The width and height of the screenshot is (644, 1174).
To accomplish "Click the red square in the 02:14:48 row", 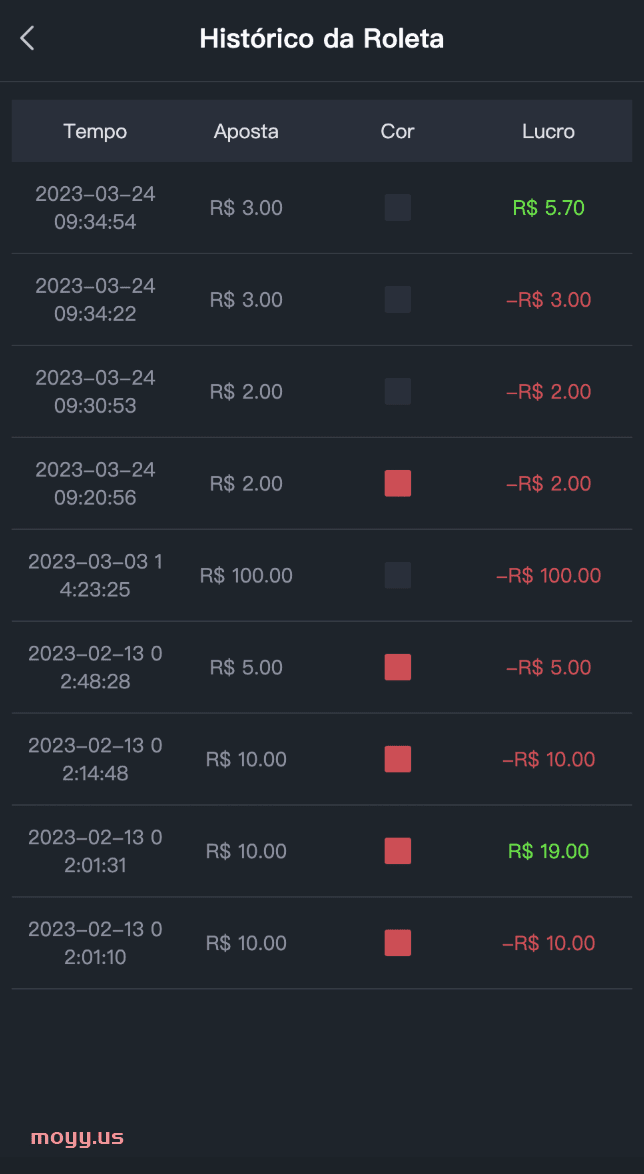I will pos(398,759).
